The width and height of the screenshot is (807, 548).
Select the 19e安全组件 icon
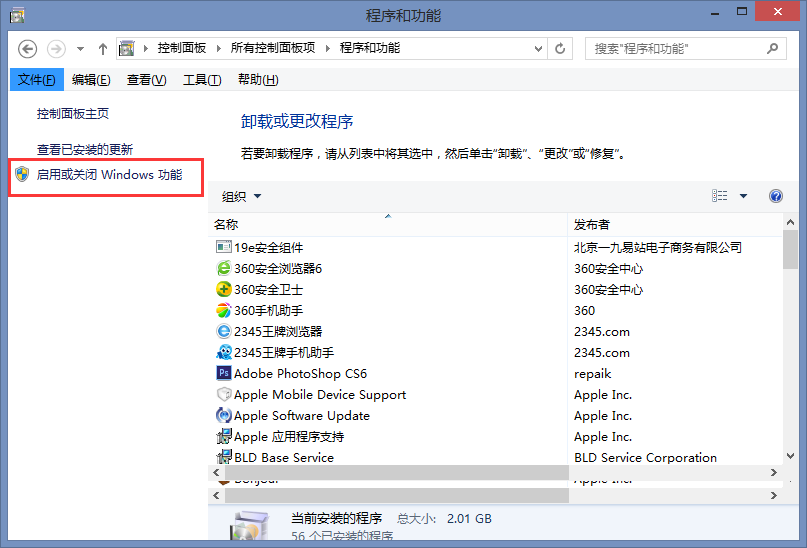pyautogui.click(x=223, y=247)
